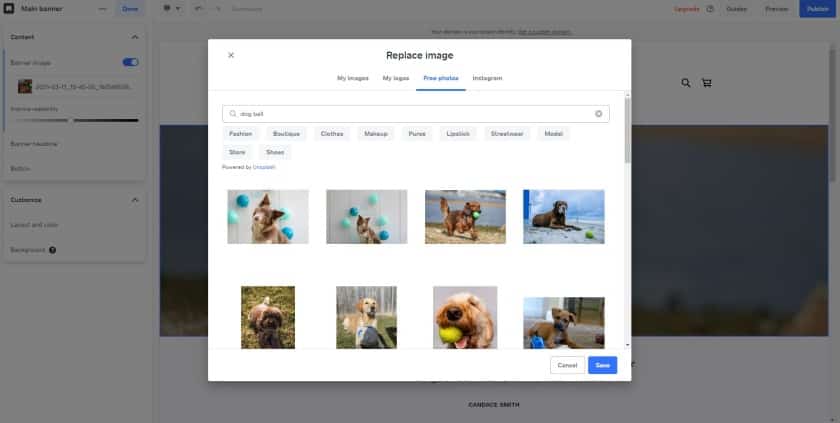
Task: Open the Button setting in Content
Action: point(20,169)
